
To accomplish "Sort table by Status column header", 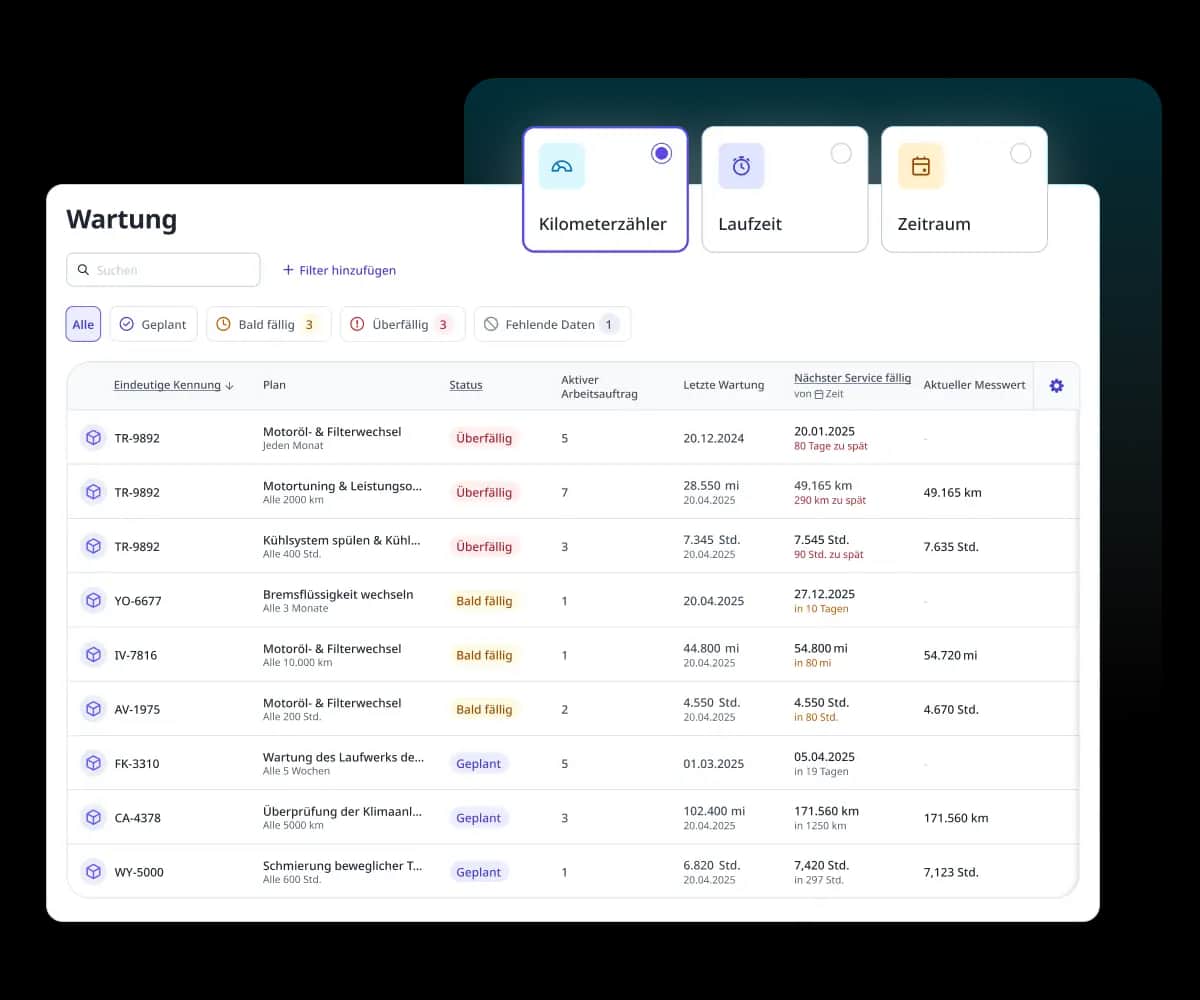I will (x=465, y=385).
